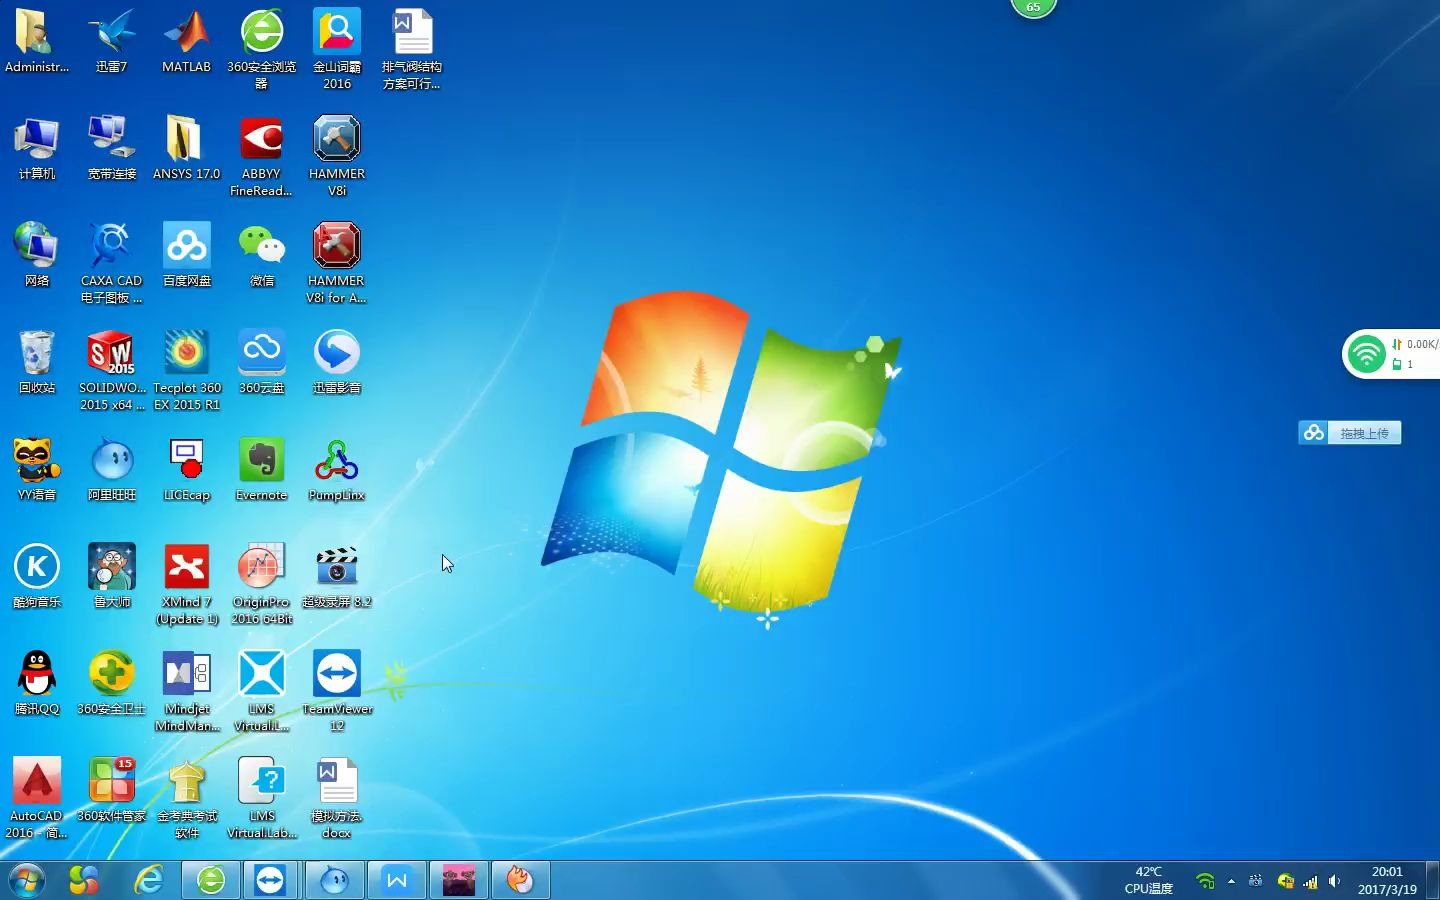Select the ABBYY FineReader shortcut
1440x900 pixels.
pyautogui.click(x=261, y=156)
